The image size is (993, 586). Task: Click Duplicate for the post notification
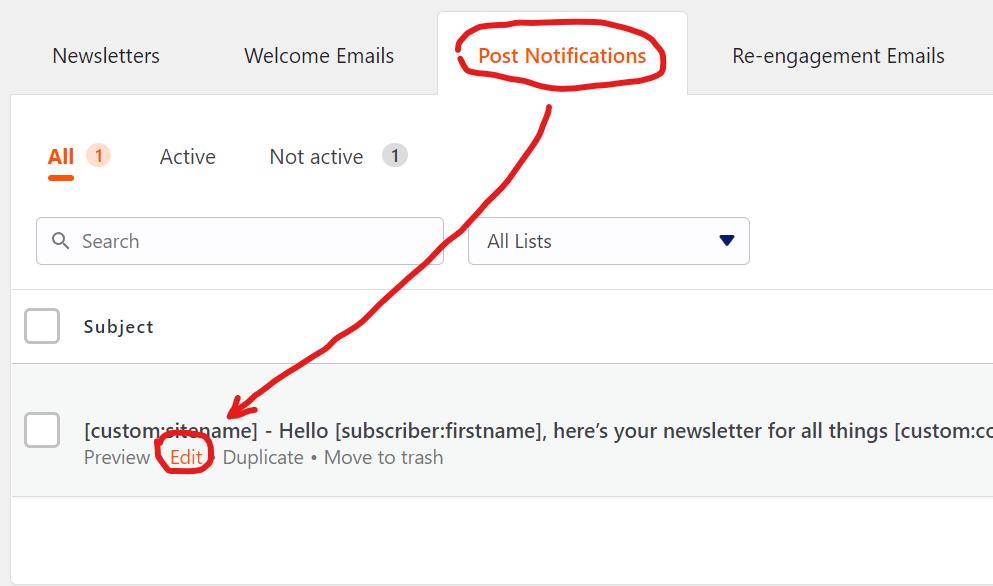[263, 457]
